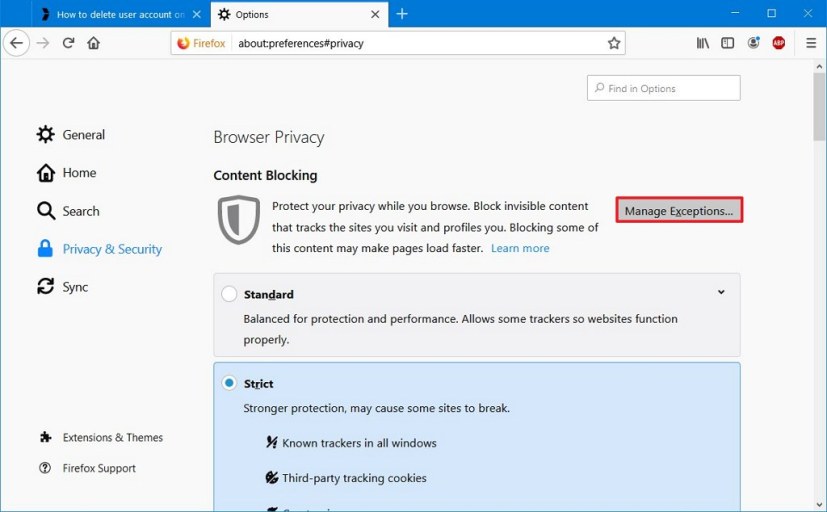The image size is (827, 512).
Task: Click the Known trackers in all windows icon
Action: point(272,442)
